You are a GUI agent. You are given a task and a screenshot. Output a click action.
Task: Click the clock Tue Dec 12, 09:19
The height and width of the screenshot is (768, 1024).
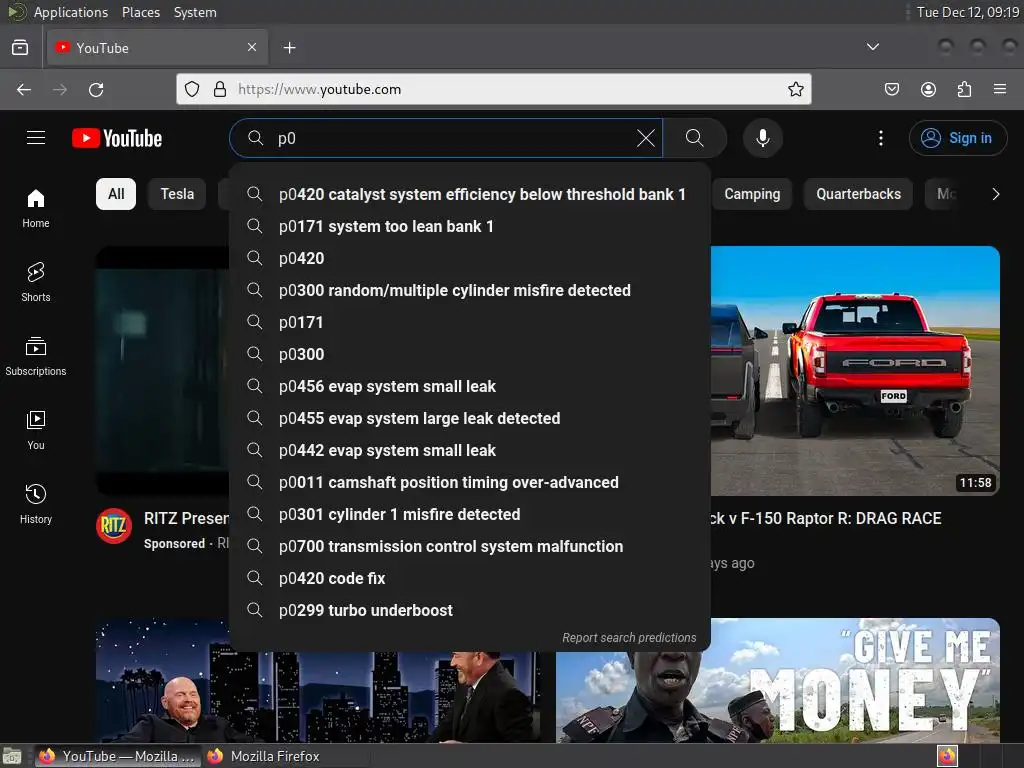coord(967,12)
